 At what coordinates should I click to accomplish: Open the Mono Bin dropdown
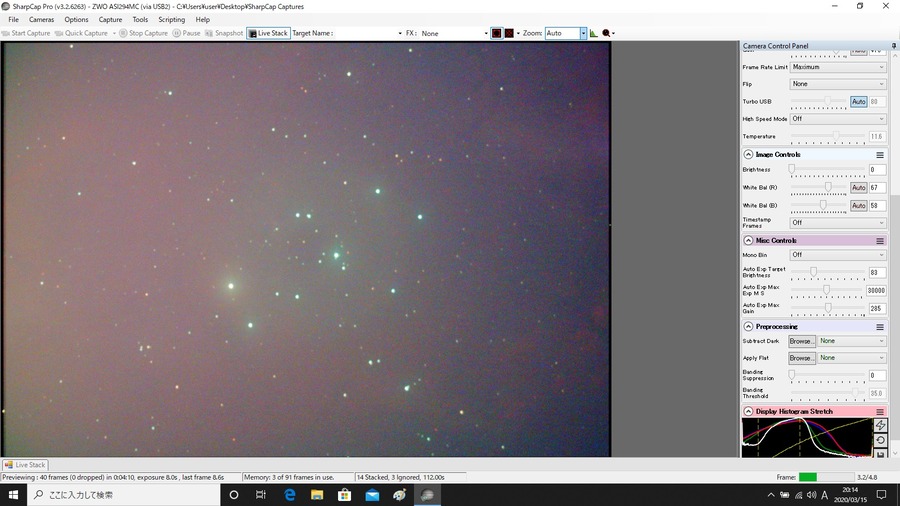coord(838,255)
